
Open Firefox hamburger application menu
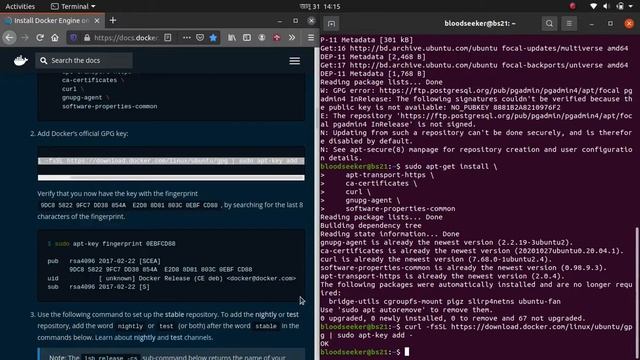point(311,38)
